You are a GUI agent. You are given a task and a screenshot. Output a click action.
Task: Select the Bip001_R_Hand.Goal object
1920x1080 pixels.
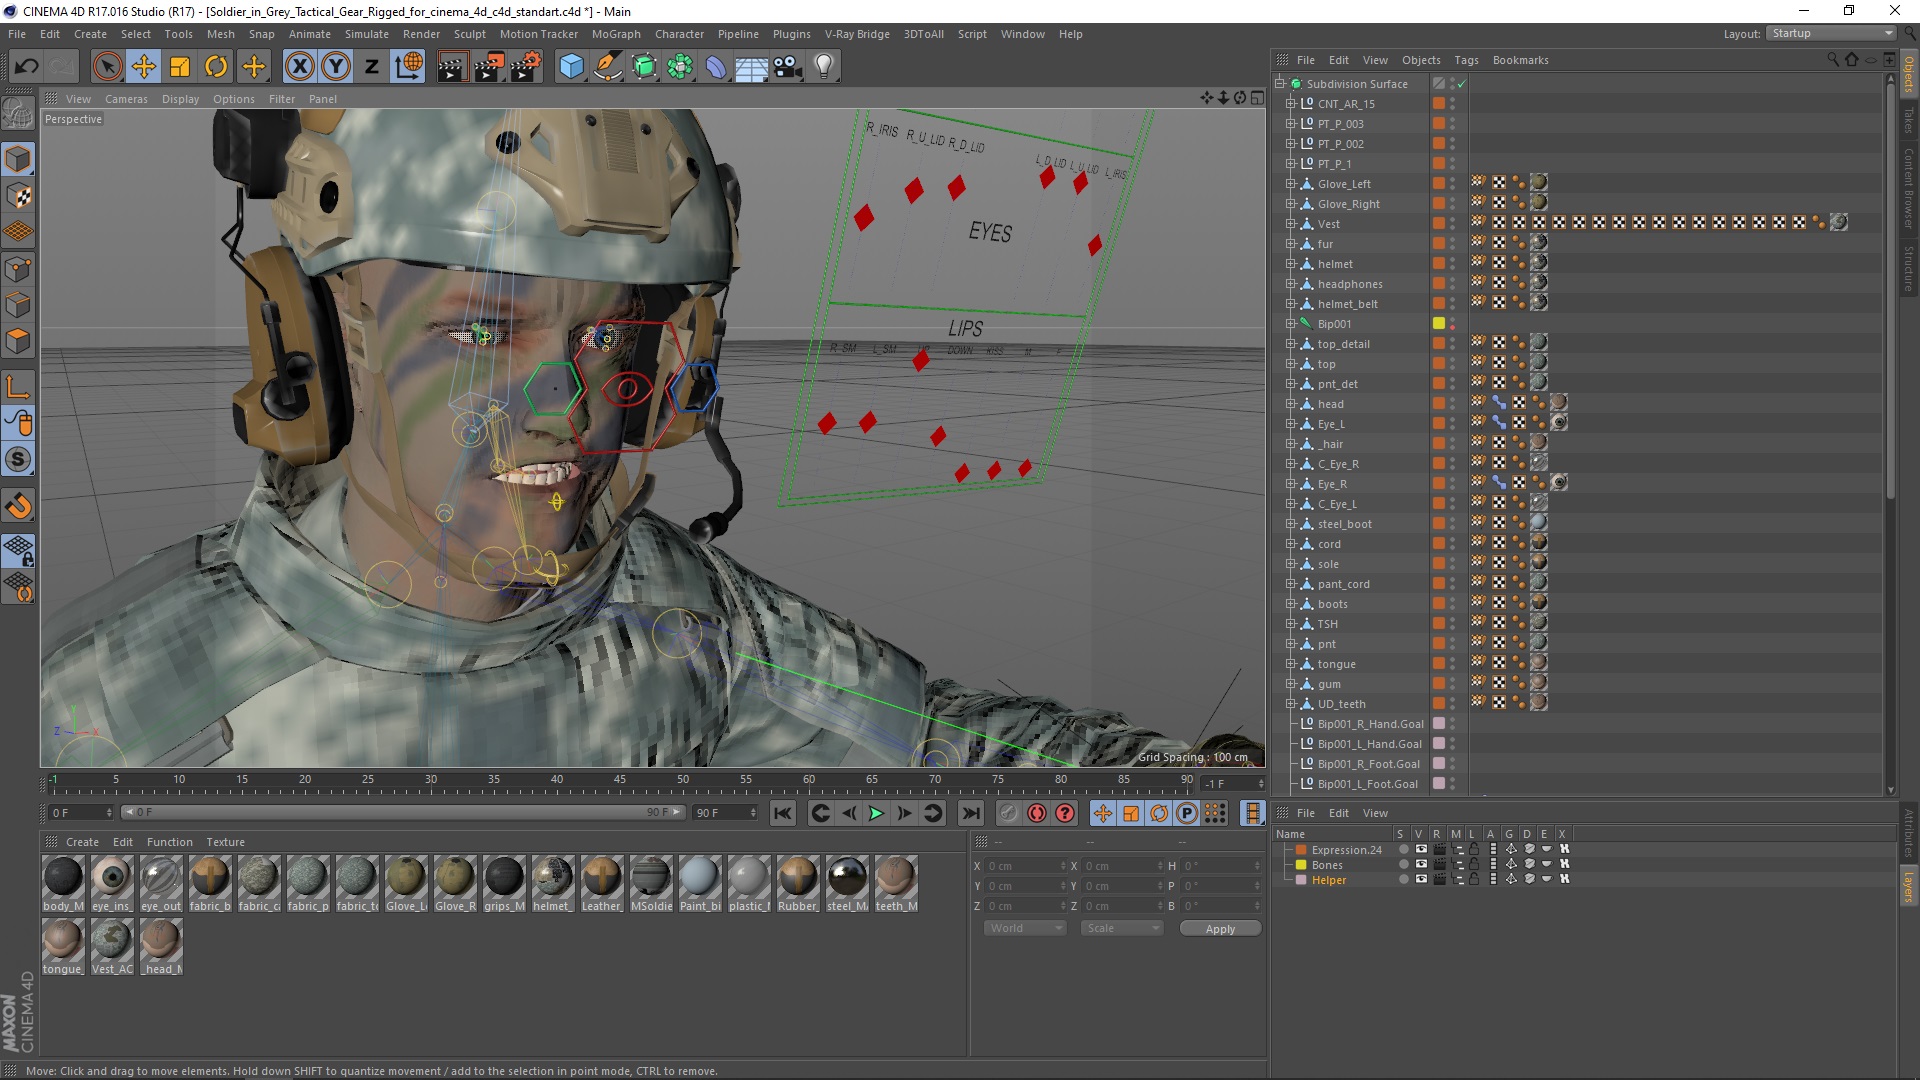tap(1370, 724)
